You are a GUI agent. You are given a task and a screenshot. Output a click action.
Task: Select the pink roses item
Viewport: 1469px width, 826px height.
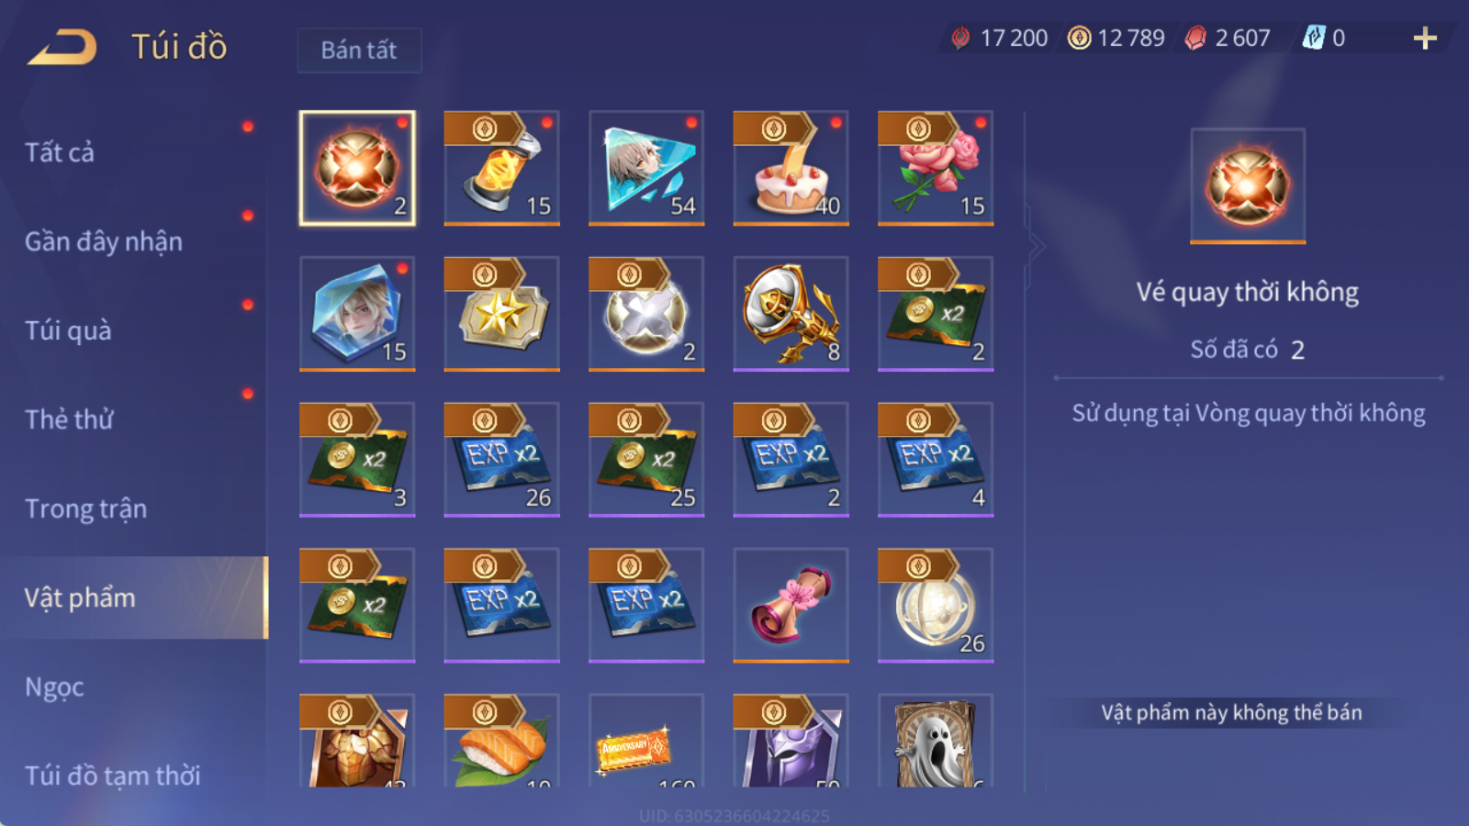coord(935,168)
